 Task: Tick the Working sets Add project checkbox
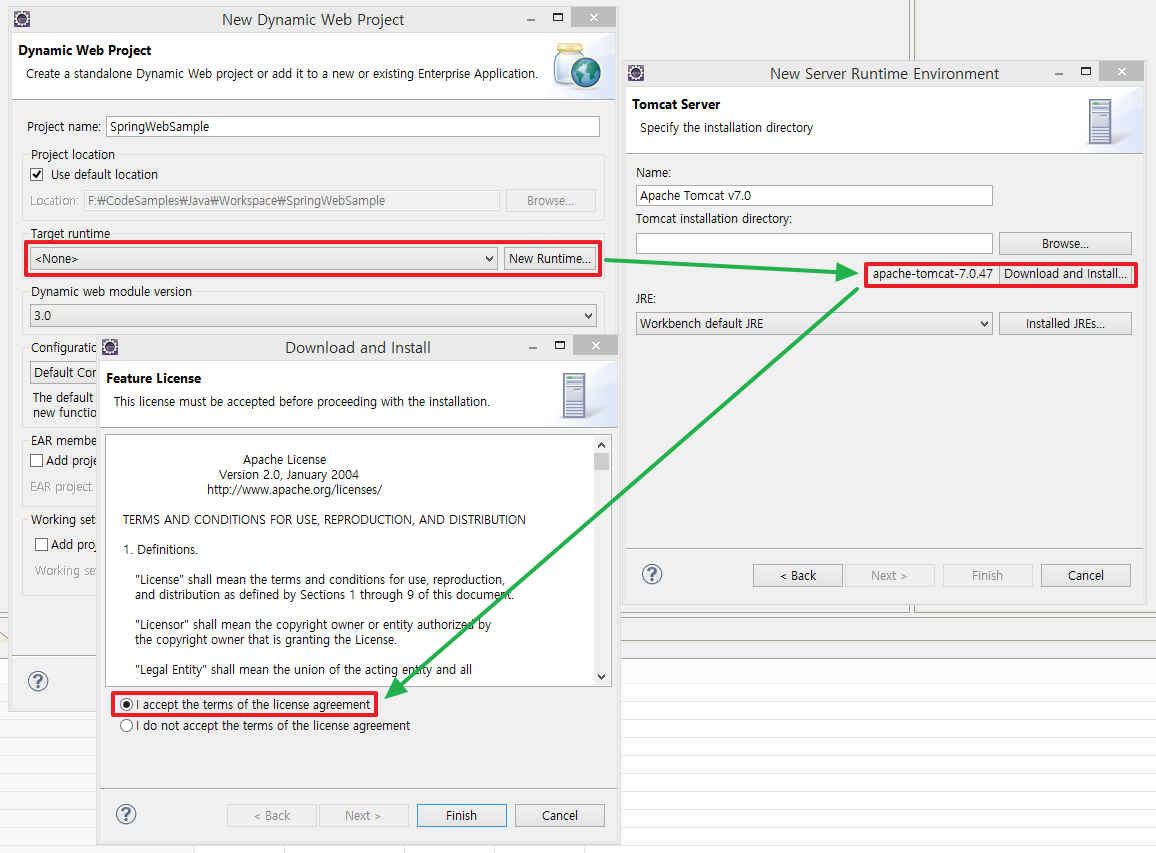click(x=41, y=545)
